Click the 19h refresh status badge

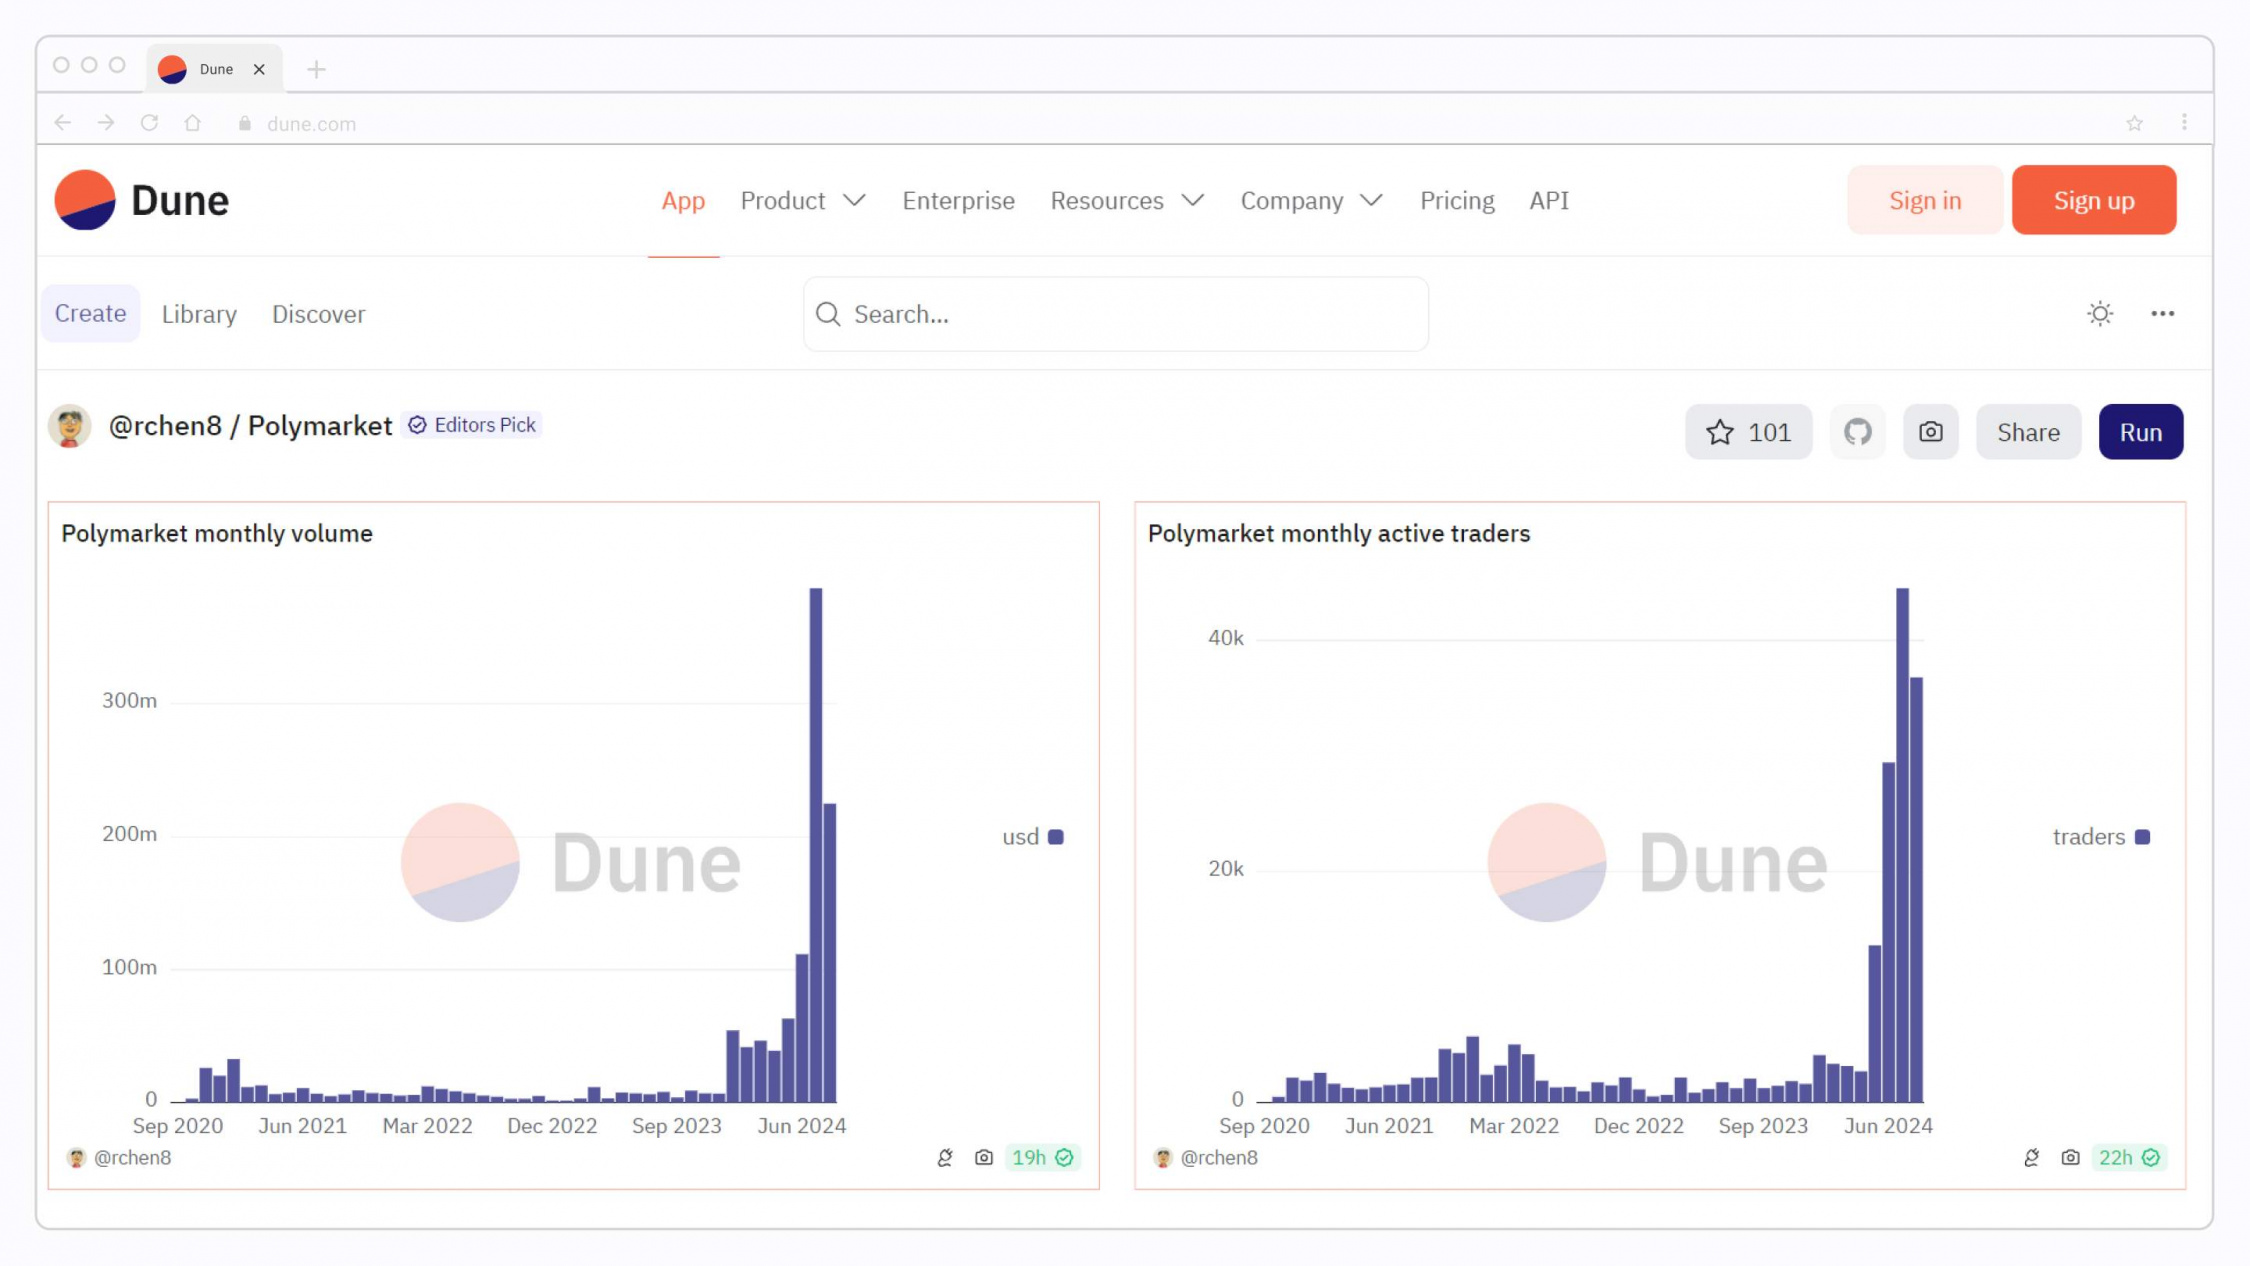tap(1042, 1157)
